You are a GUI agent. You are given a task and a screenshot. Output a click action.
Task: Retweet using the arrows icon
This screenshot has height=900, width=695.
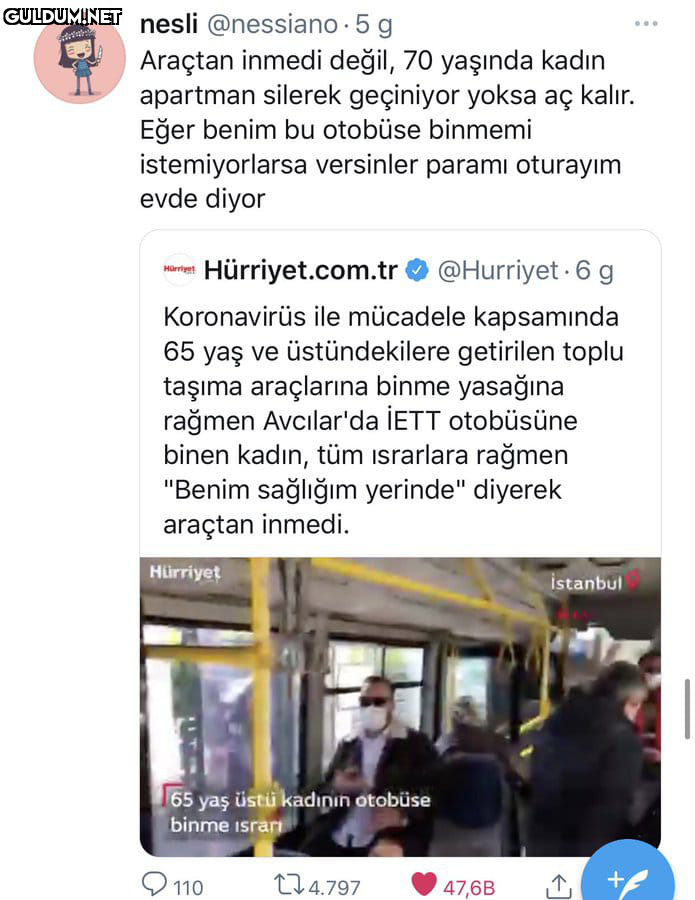tap(289, 885)
